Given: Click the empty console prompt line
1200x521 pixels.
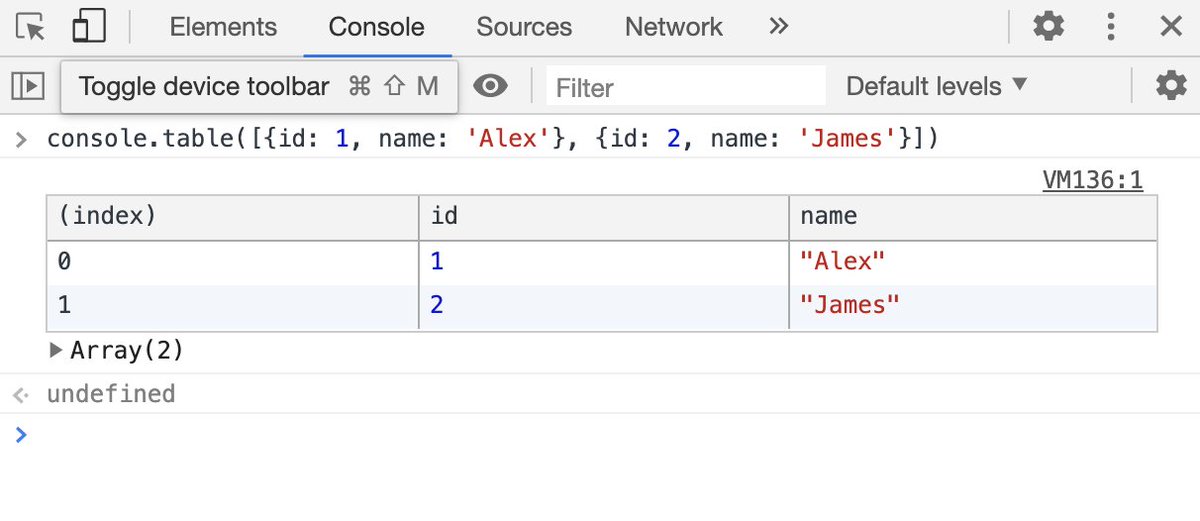Looking at the screenshot, I should (x=600, y=435).
